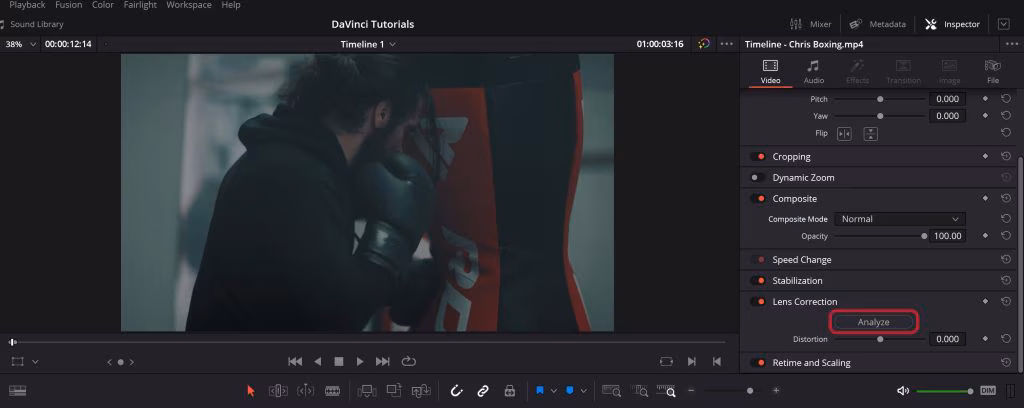
Task: Expand the top-right panel chevron button
Action: (x=1004, y=24)
